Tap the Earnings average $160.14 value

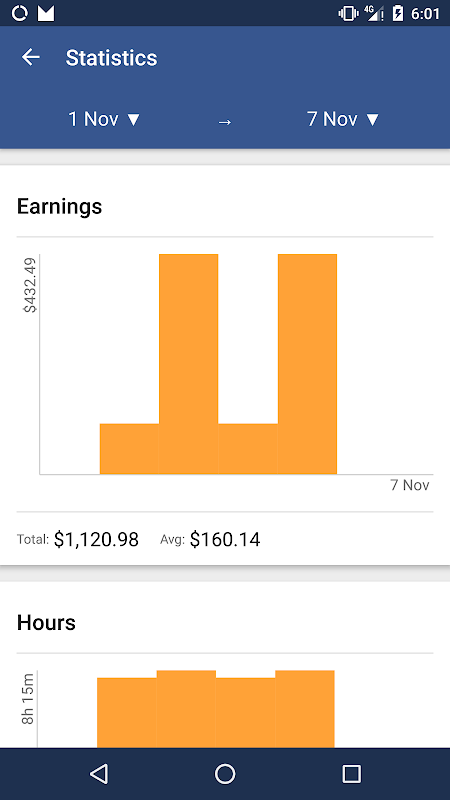tap(225, 539)
